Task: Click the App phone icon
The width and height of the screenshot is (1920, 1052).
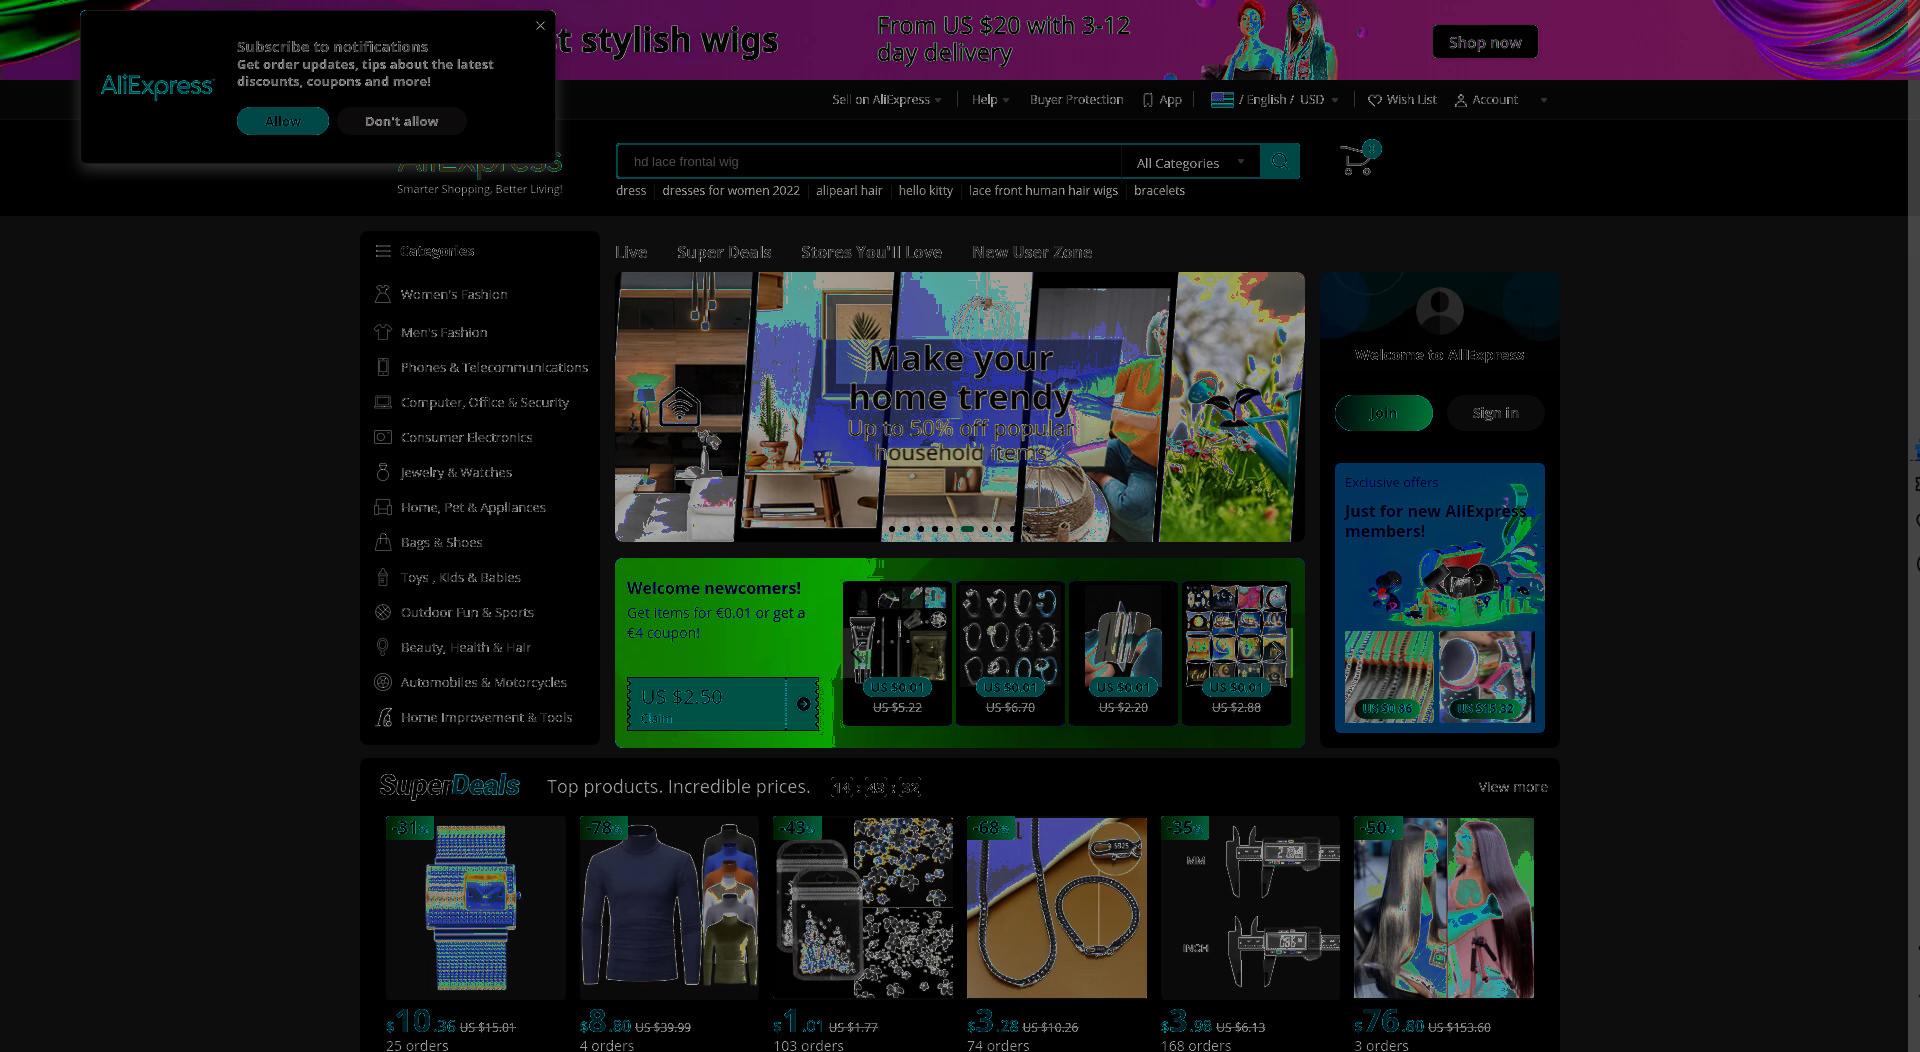Action: [x=1148, y=100]
